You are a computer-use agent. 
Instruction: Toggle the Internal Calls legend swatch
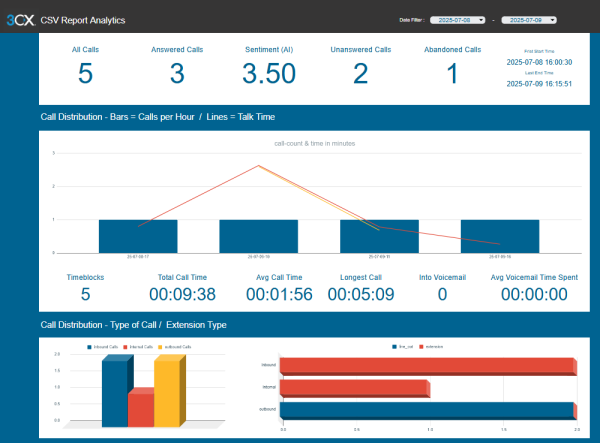click(x=125, y=347)
